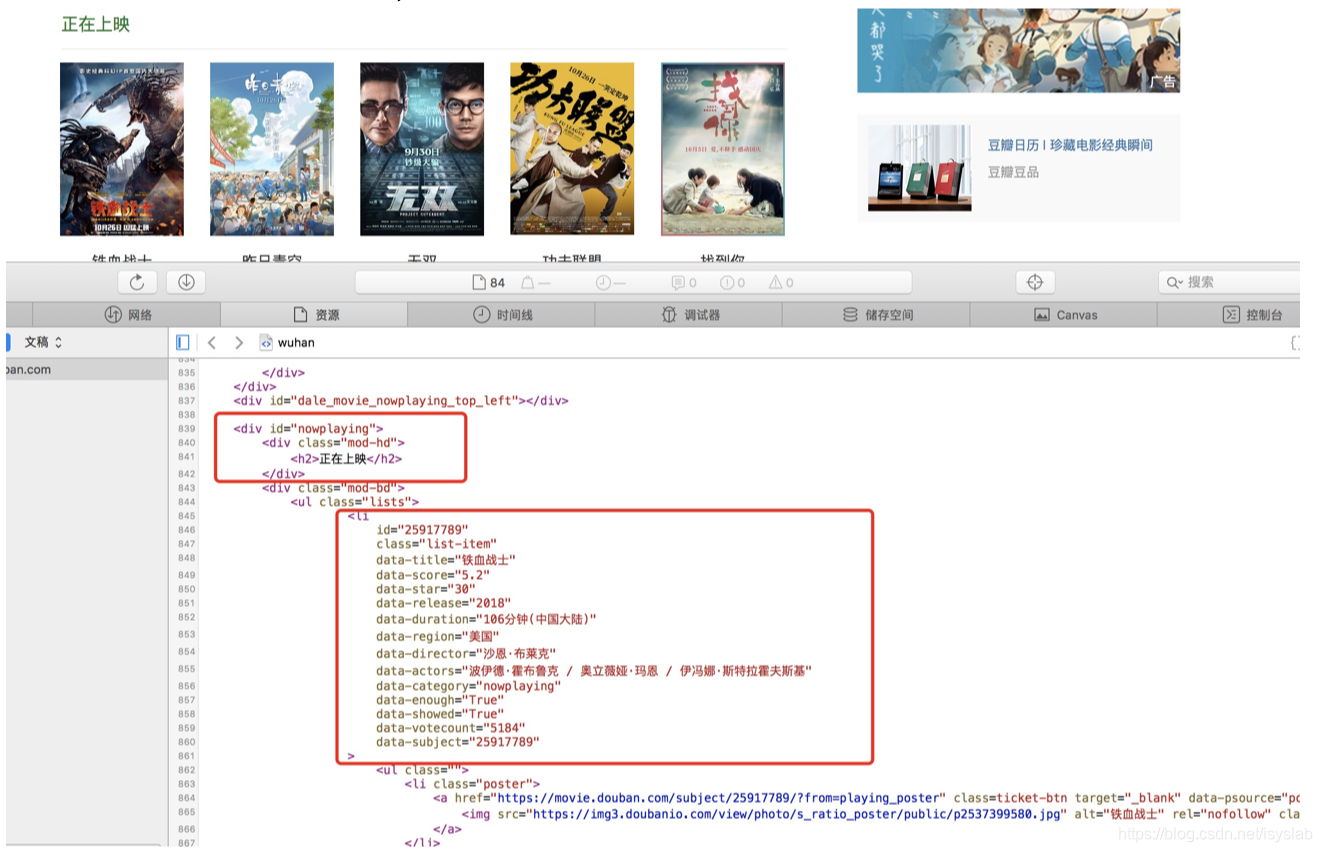Click line number 861 in gutter

tap(186, 756)
